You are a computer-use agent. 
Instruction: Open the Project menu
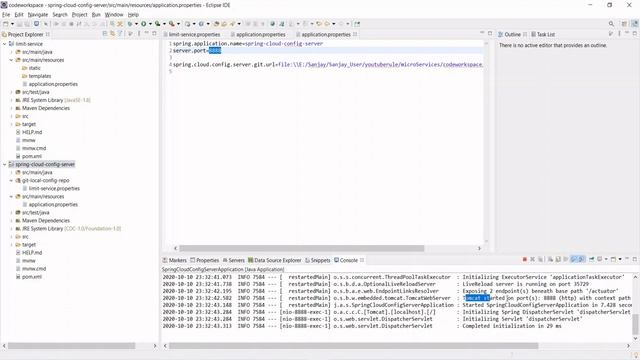click(80, 14)
